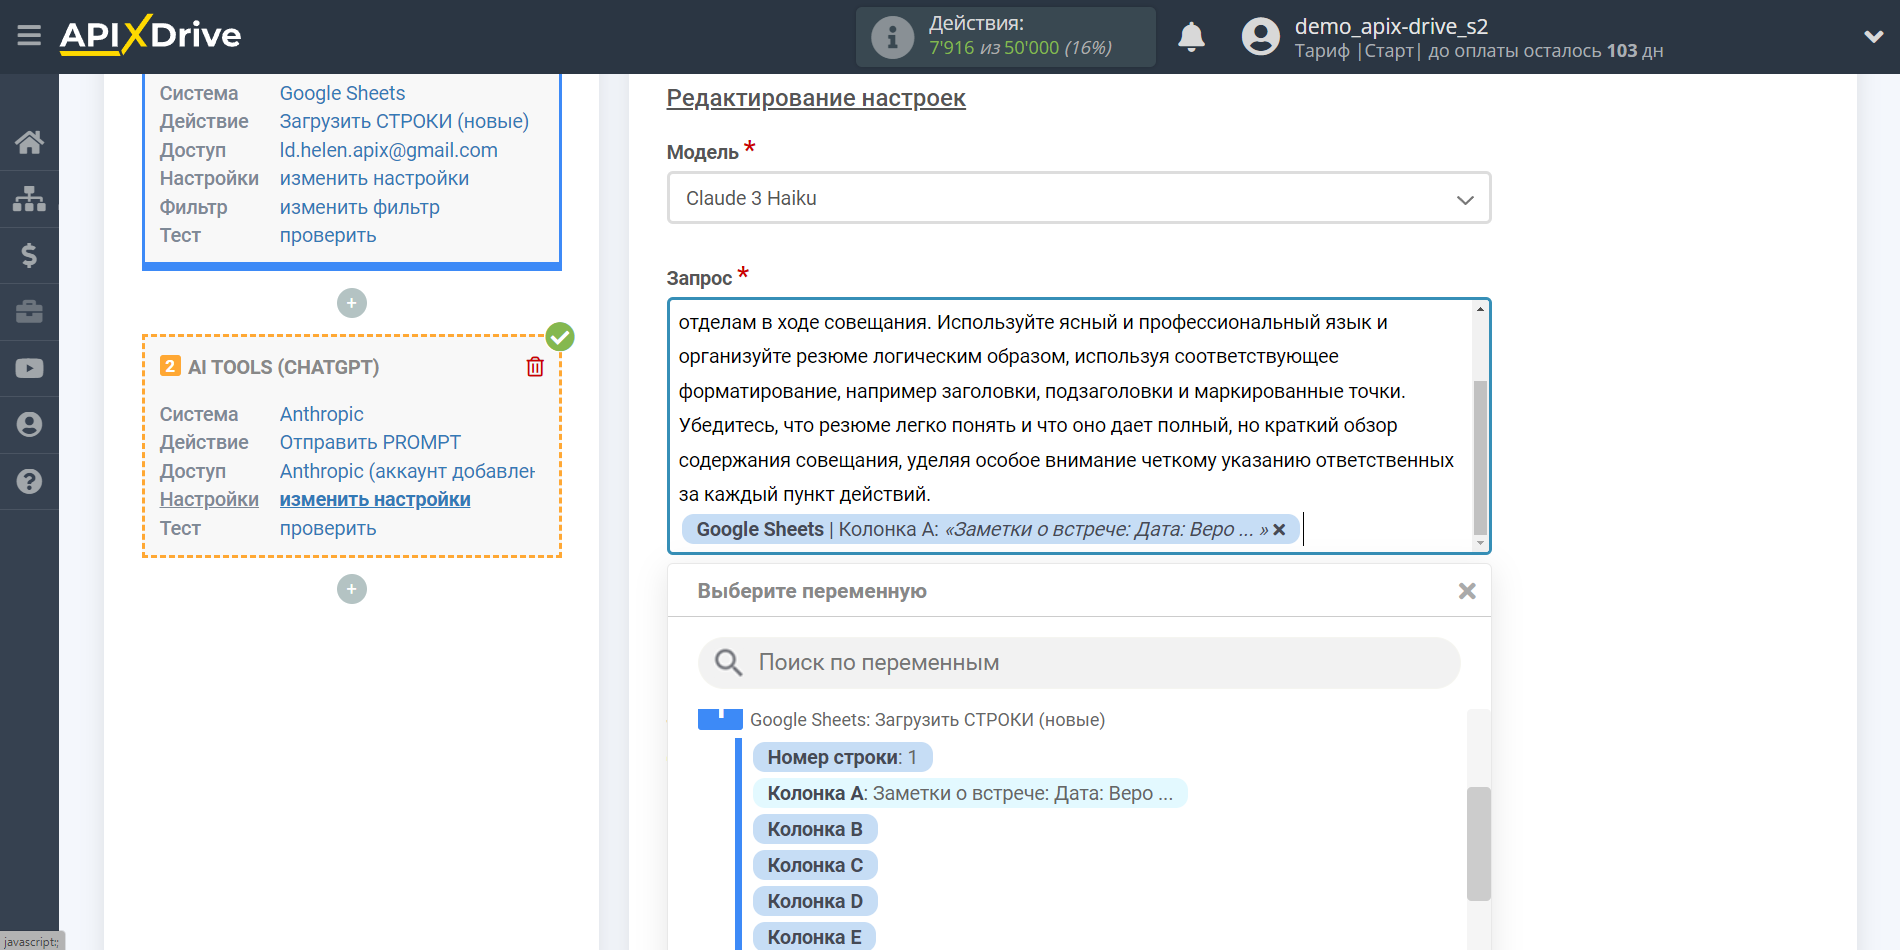Screen dimensions: 1900x950
Task: Add step after Google Sheets block
Action: 351,303
